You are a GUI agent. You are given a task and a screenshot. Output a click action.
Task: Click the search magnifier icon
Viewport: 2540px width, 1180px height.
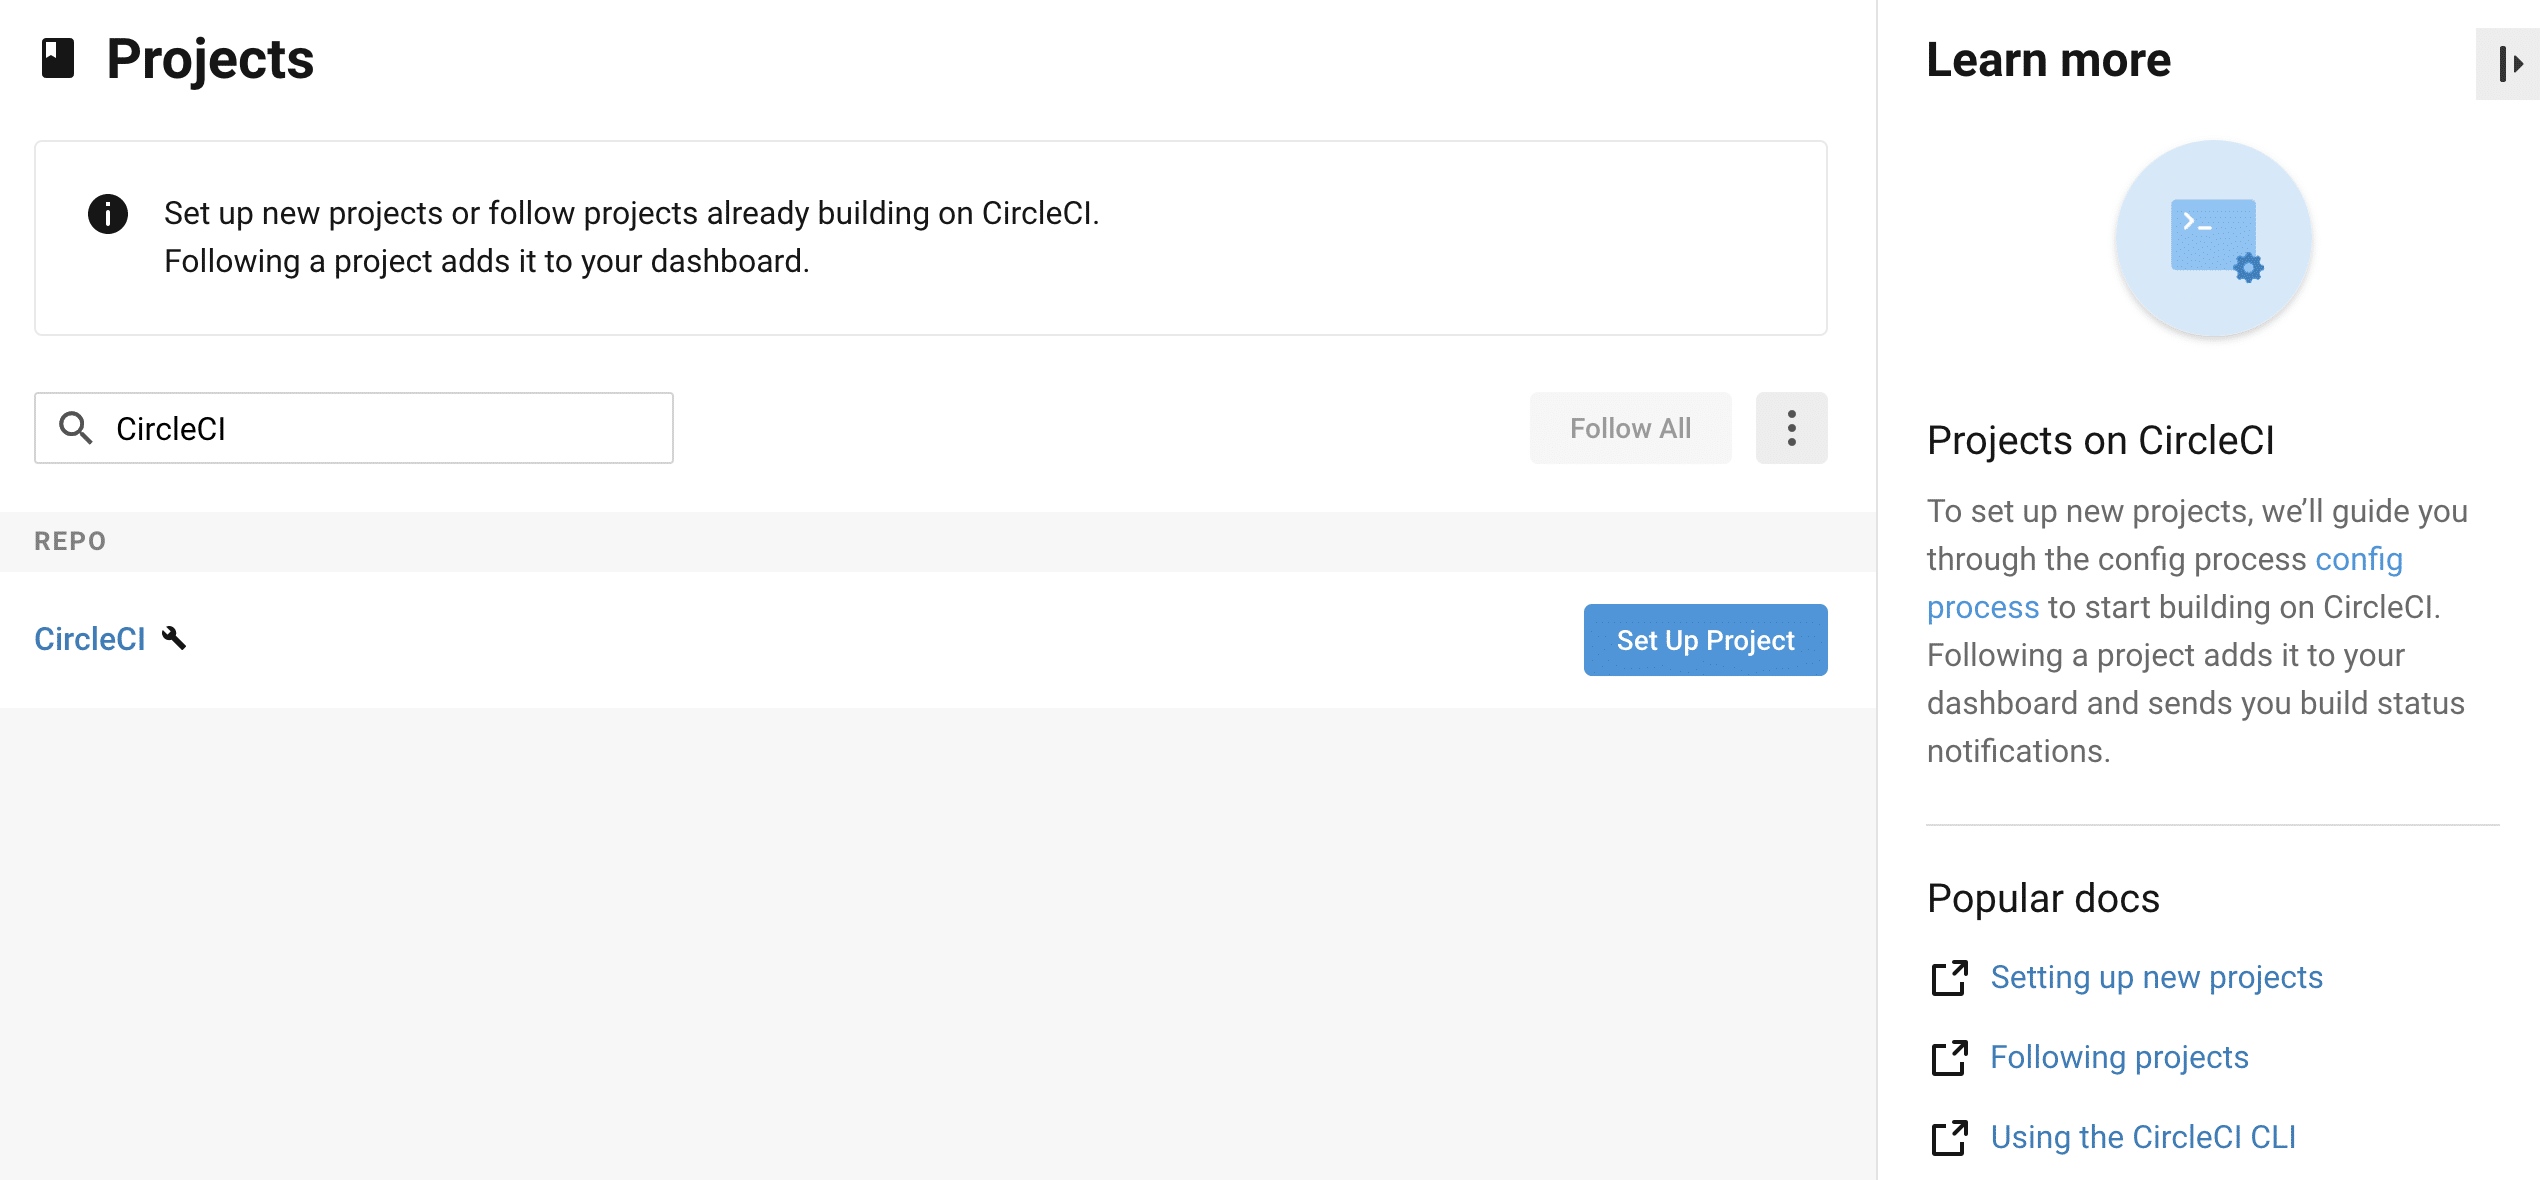[x=76, y=428]
